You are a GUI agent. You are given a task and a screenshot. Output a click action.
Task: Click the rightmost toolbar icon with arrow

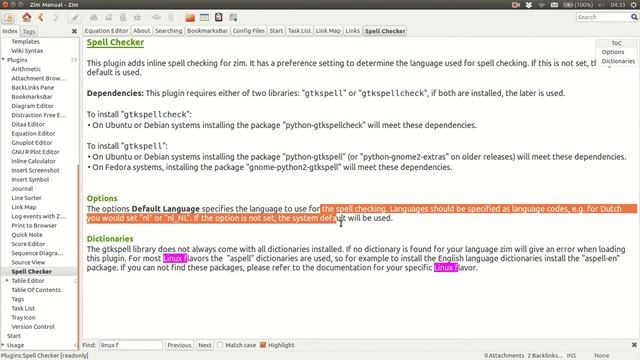tap(233, 17)
